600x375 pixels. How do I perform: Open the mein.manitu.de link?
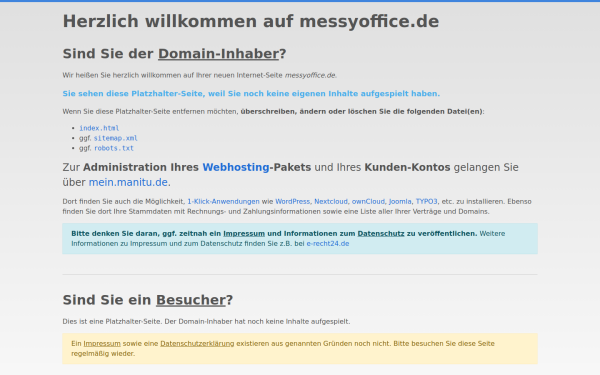click(128, 183)
